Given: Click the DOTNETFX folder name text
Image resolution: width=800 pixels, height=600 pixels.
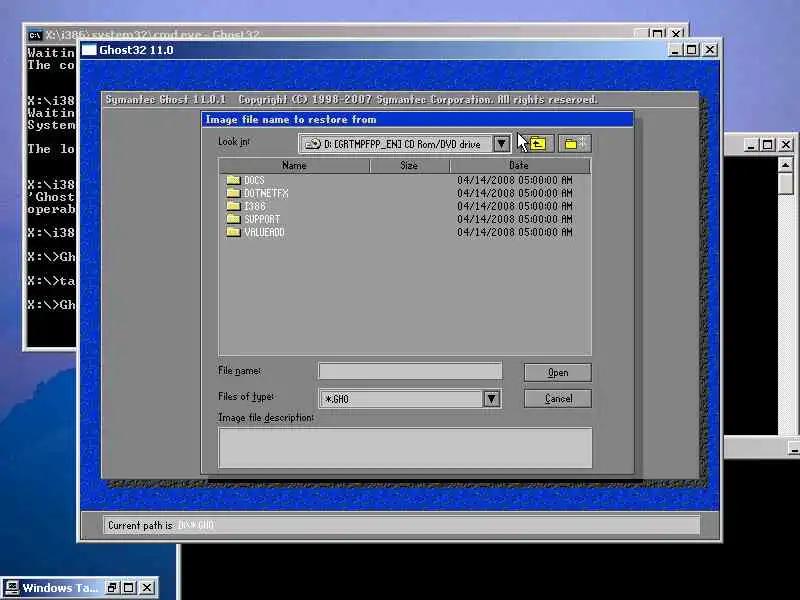Looking at the screenshot, I should pyautogui.click(x=266, y=193).
